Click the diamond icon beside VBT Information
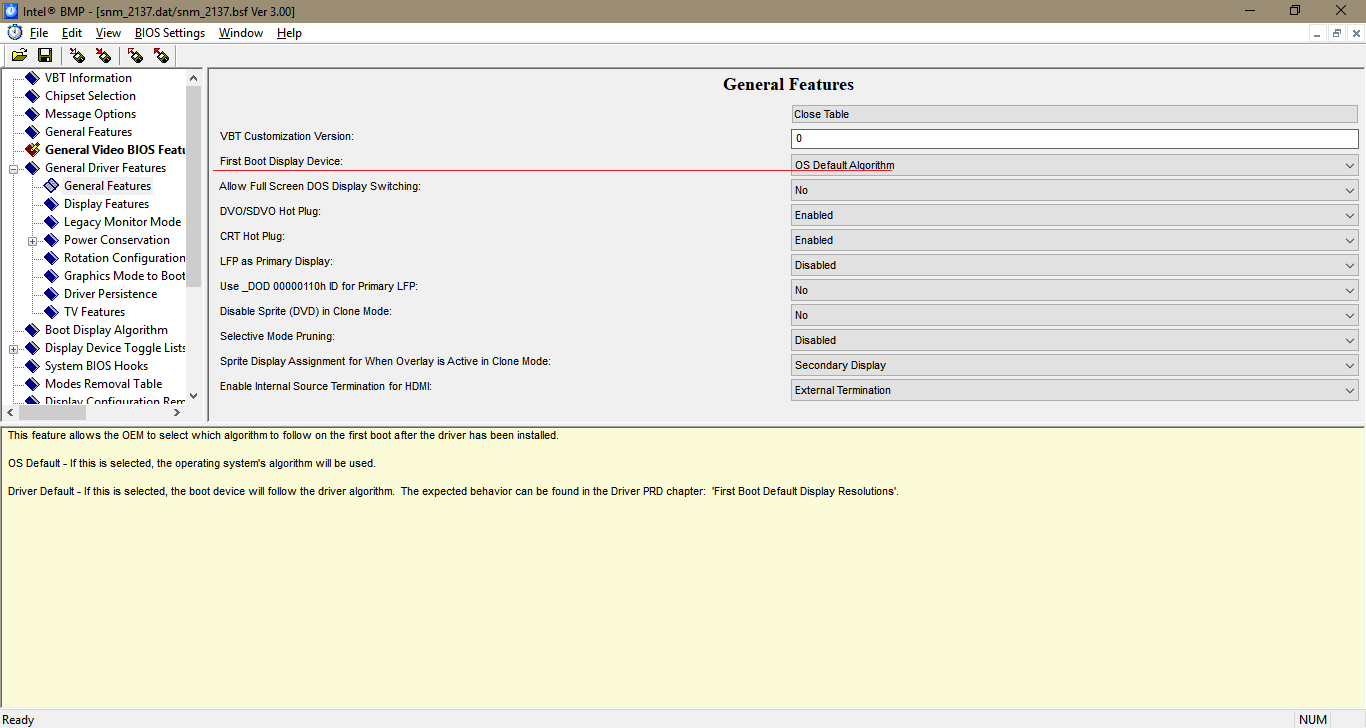 pos(33,78)
